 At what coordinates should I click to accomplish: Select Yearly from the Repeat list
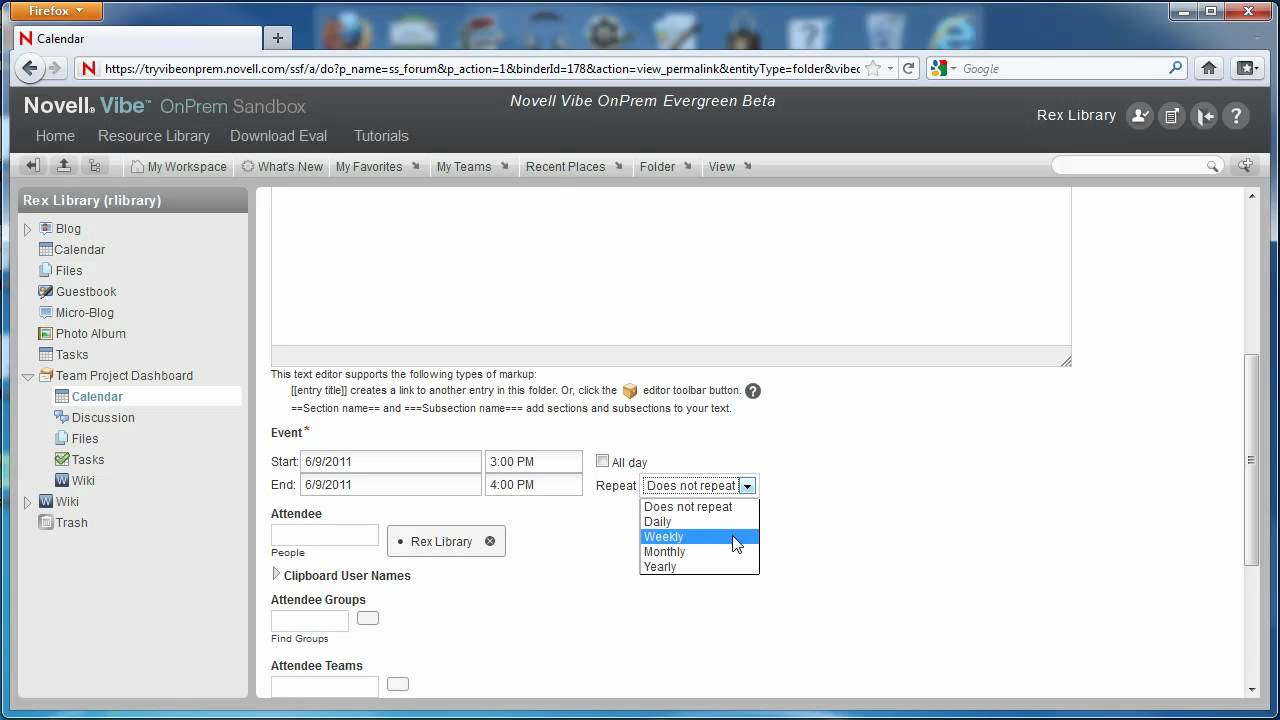699,567
